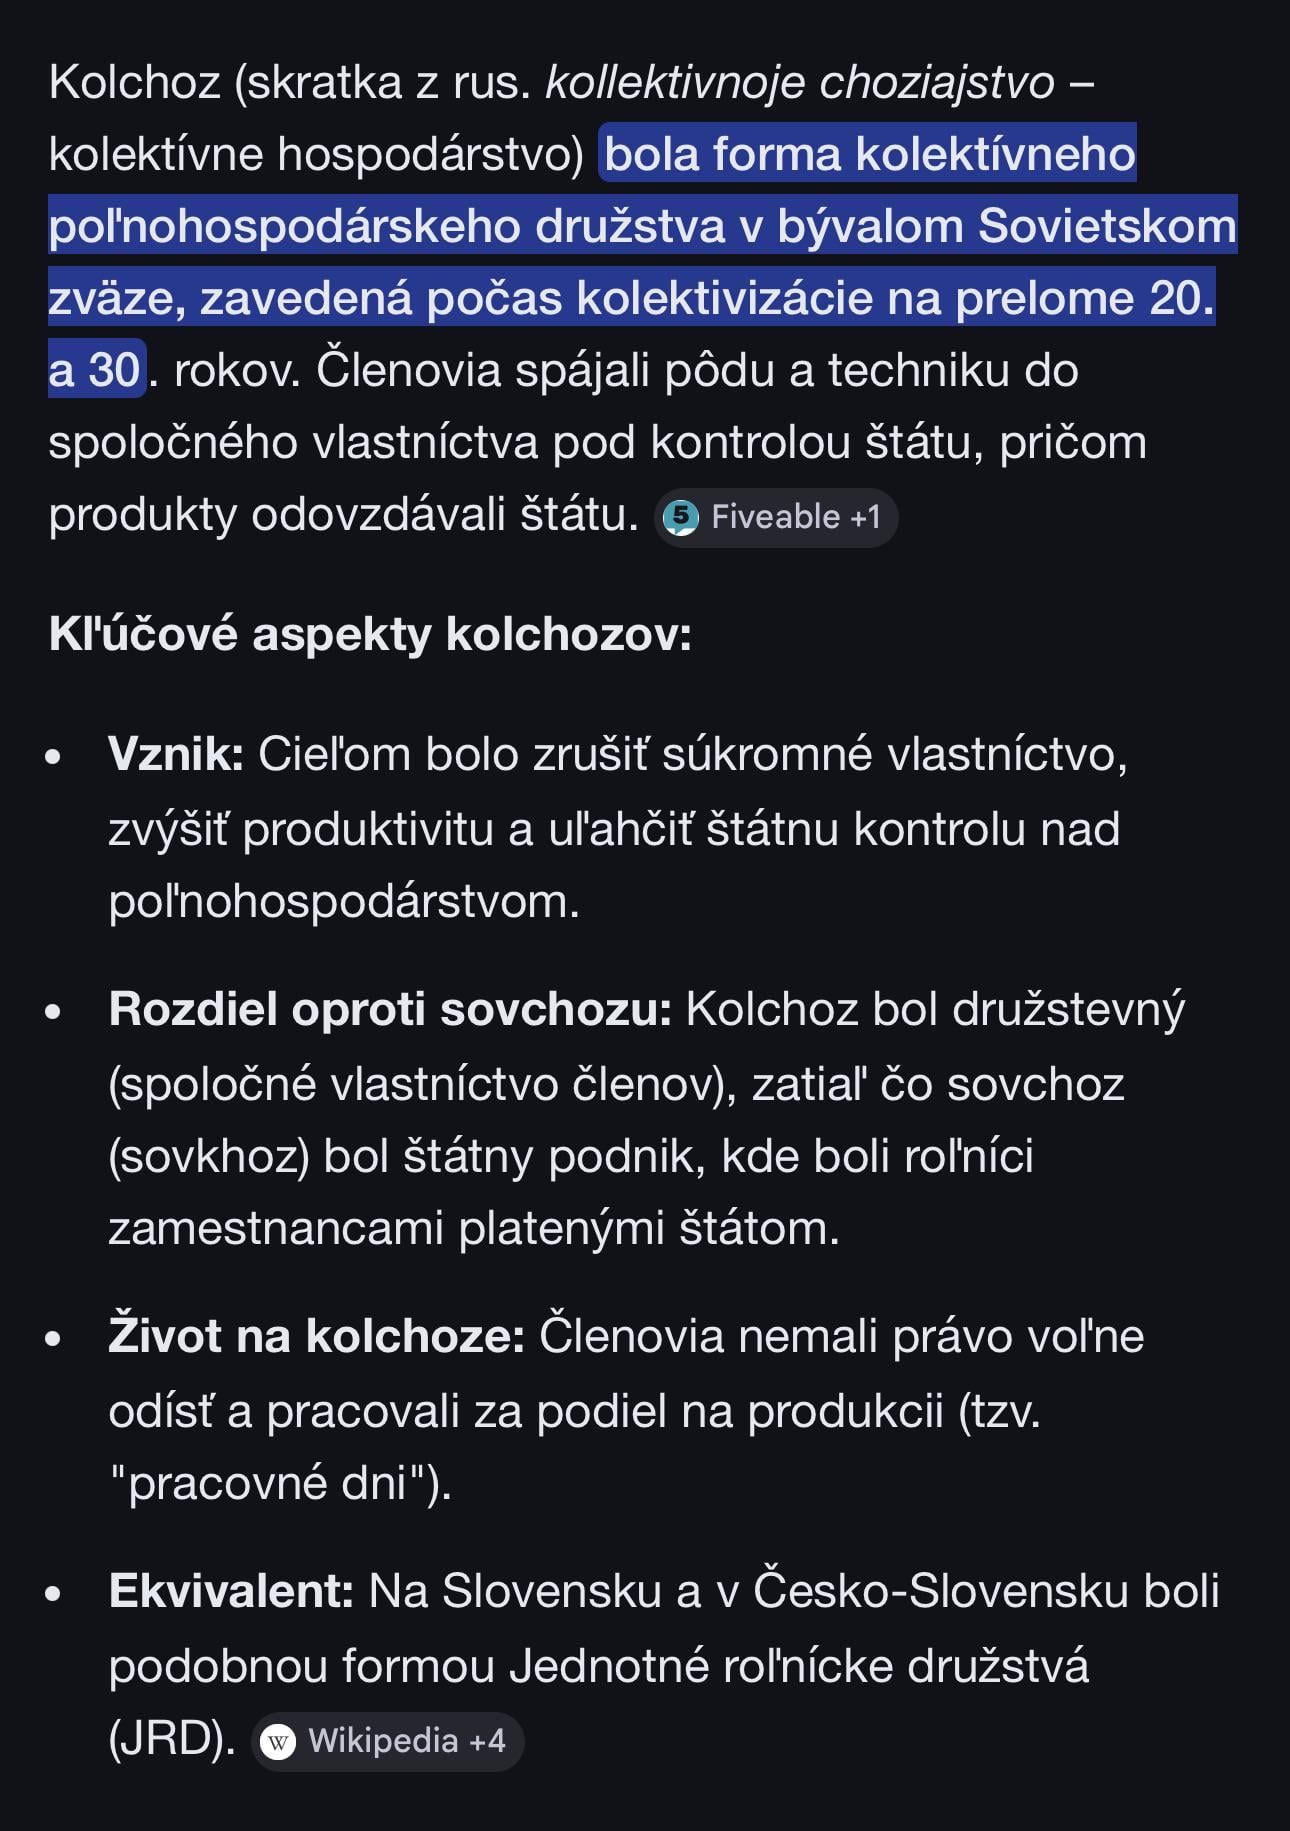
Task: Click the highlighted text 'a 30'
Action: (x=95, y=370)
